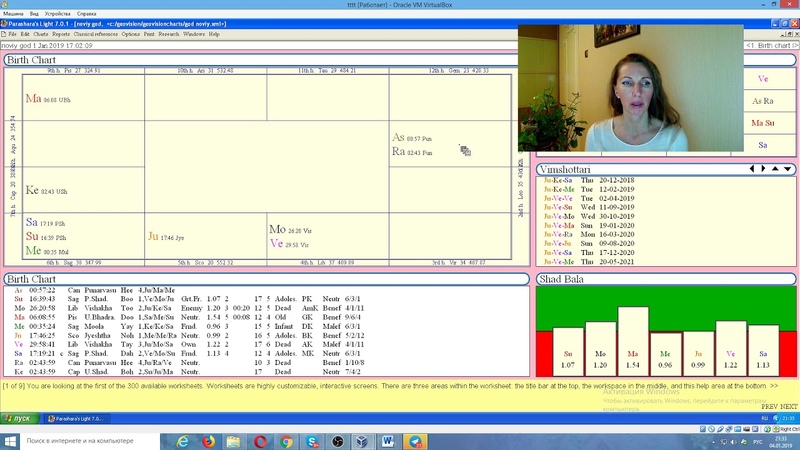The width and height of the screenshot is (800, 450).
Task: Select the Ju-Ve-Ra 16-03-2020 dasha row
Action: tap(589, 234)
